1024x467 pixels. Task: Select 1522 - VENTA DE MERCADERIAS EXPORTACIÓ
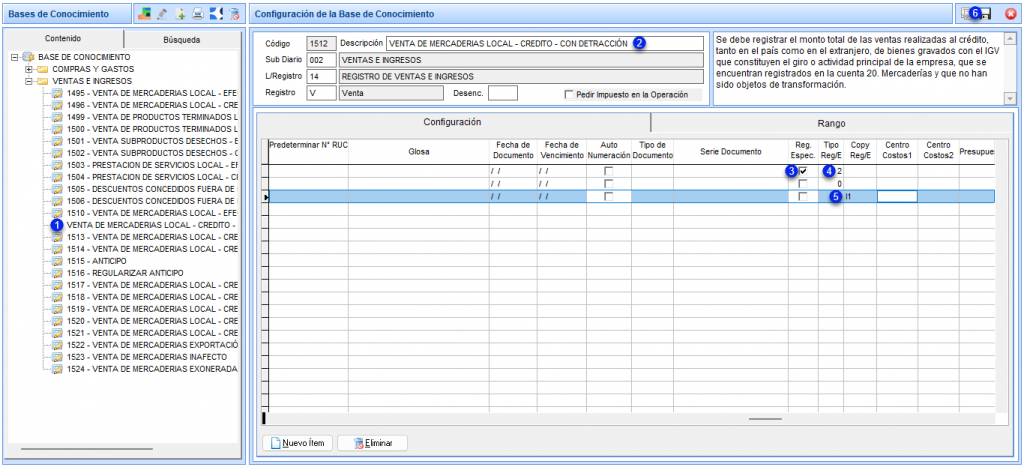[152, 345]
